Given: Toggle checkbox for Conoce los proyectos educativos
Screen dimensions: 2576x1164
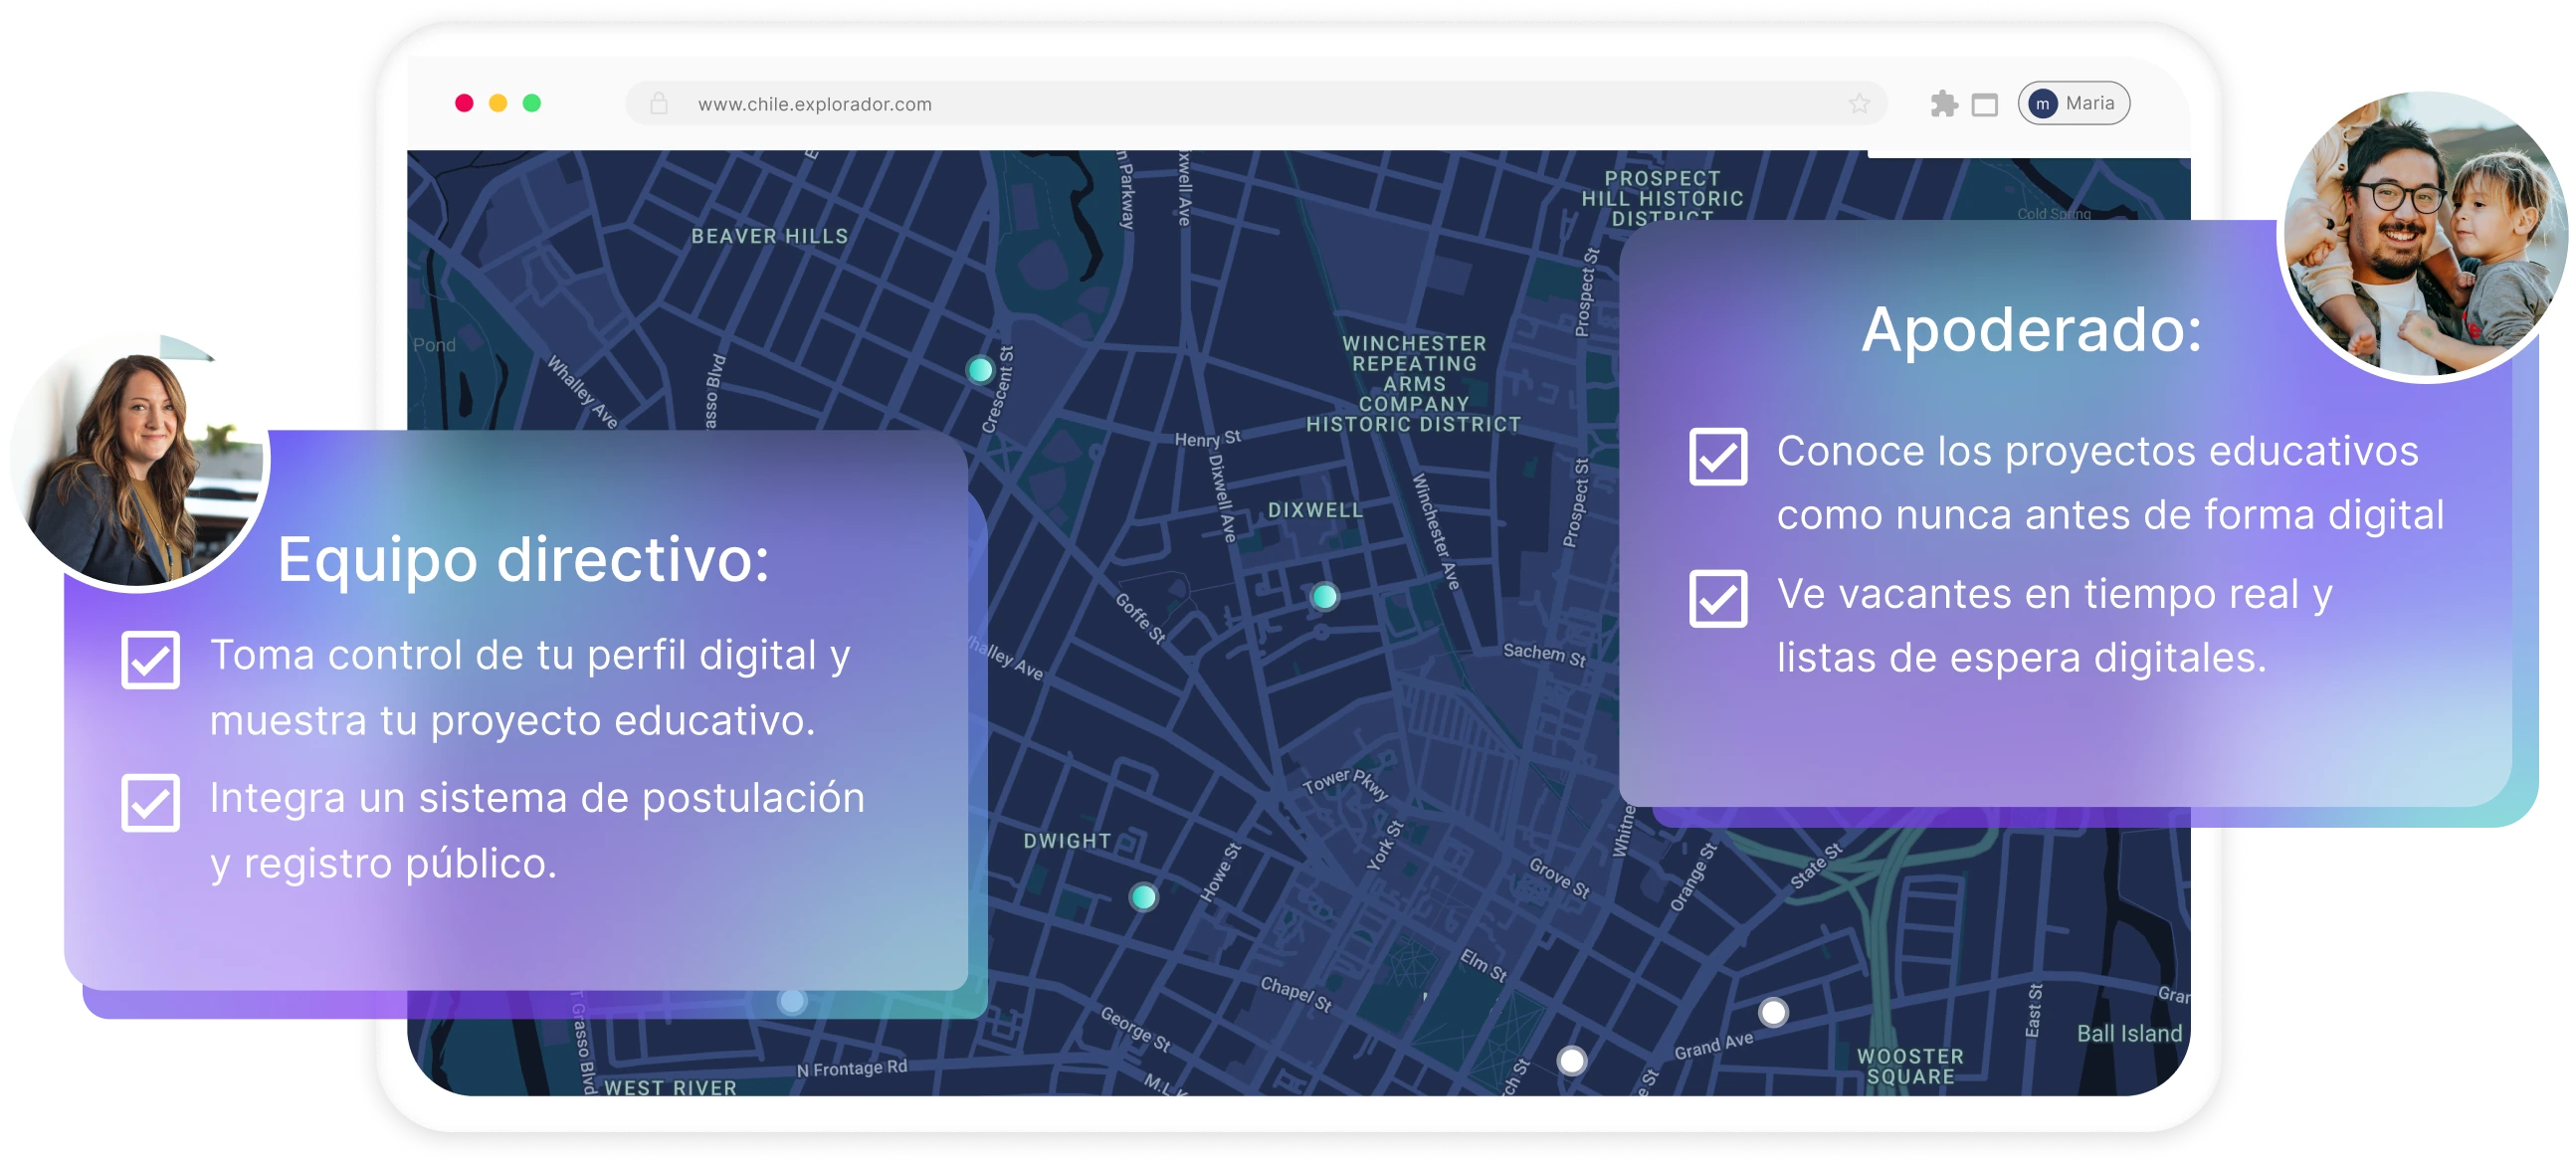Looking at the screenshot, I should coord(1718,456).
